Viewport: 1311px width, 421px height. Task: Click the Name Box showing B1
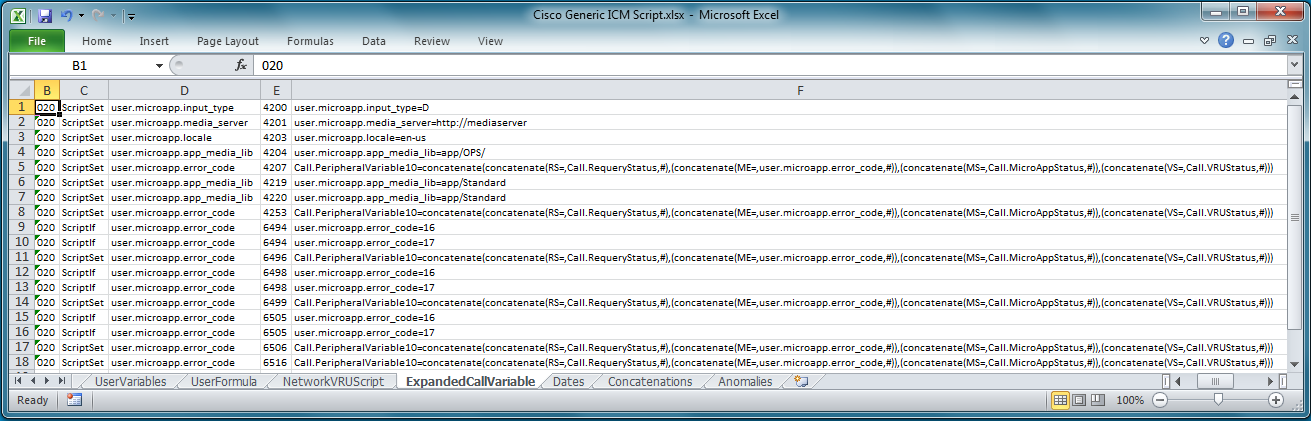click(x=80, y=65)
